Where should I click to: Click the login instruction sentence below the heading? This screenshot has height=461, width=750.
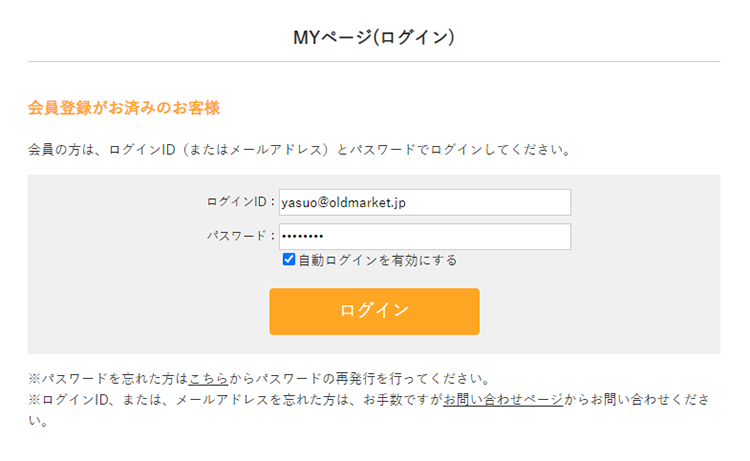click(x=300, y=151)
